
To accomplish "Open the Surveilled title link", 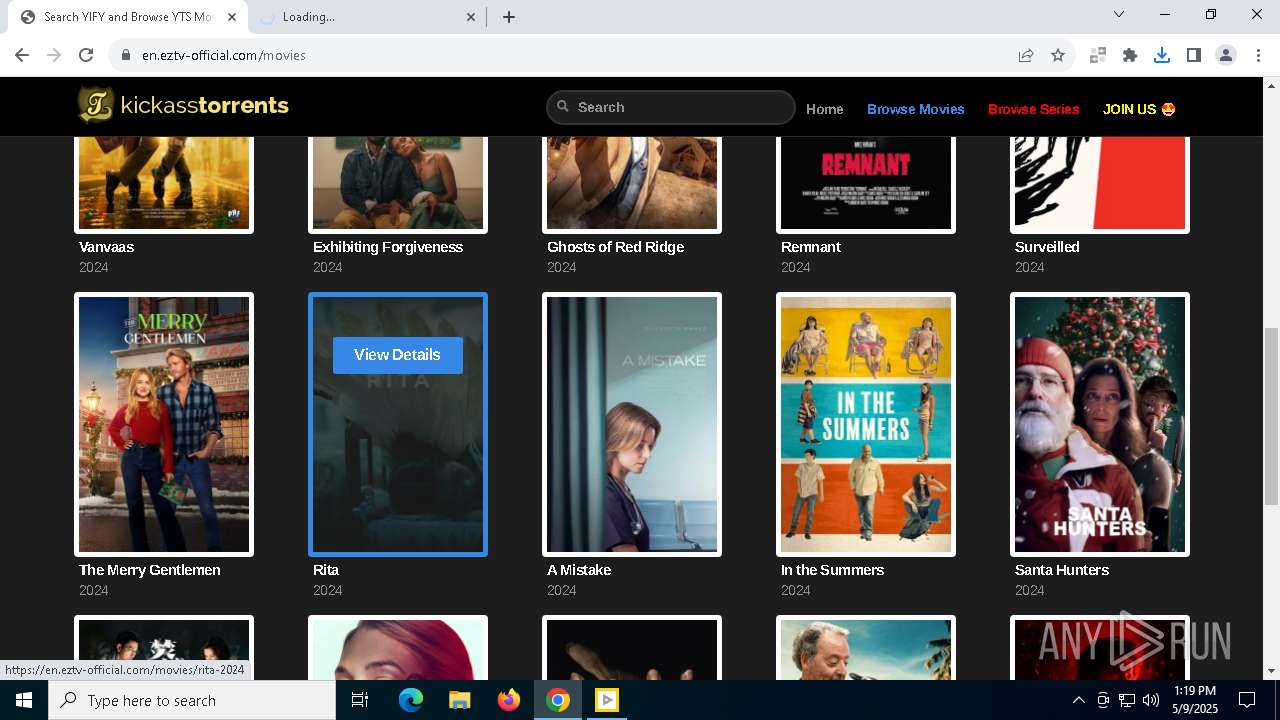I will [1047, 247].
